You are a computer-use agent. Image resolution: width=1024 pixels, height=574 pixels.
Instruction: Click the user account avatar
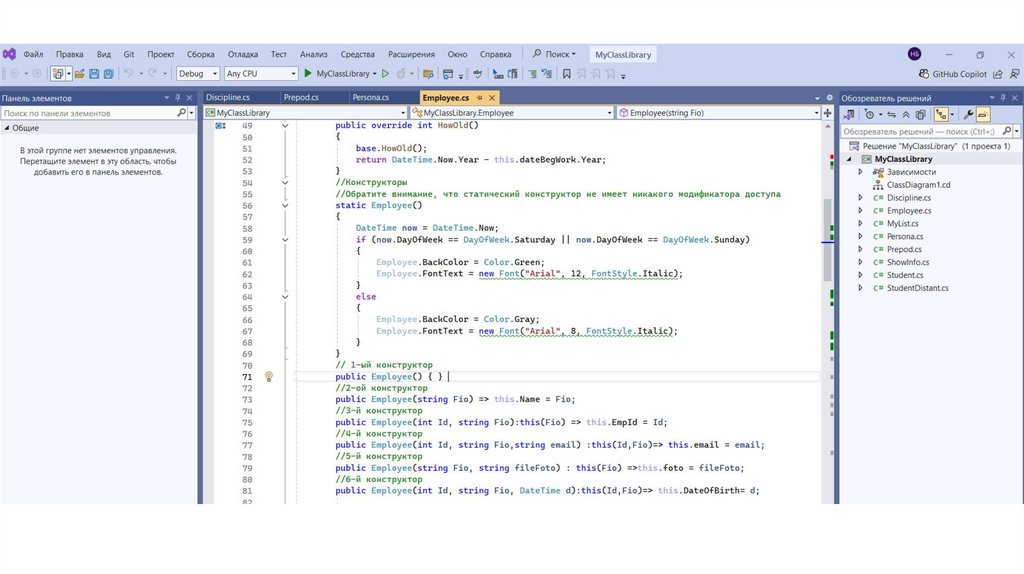tap(914, 54)
